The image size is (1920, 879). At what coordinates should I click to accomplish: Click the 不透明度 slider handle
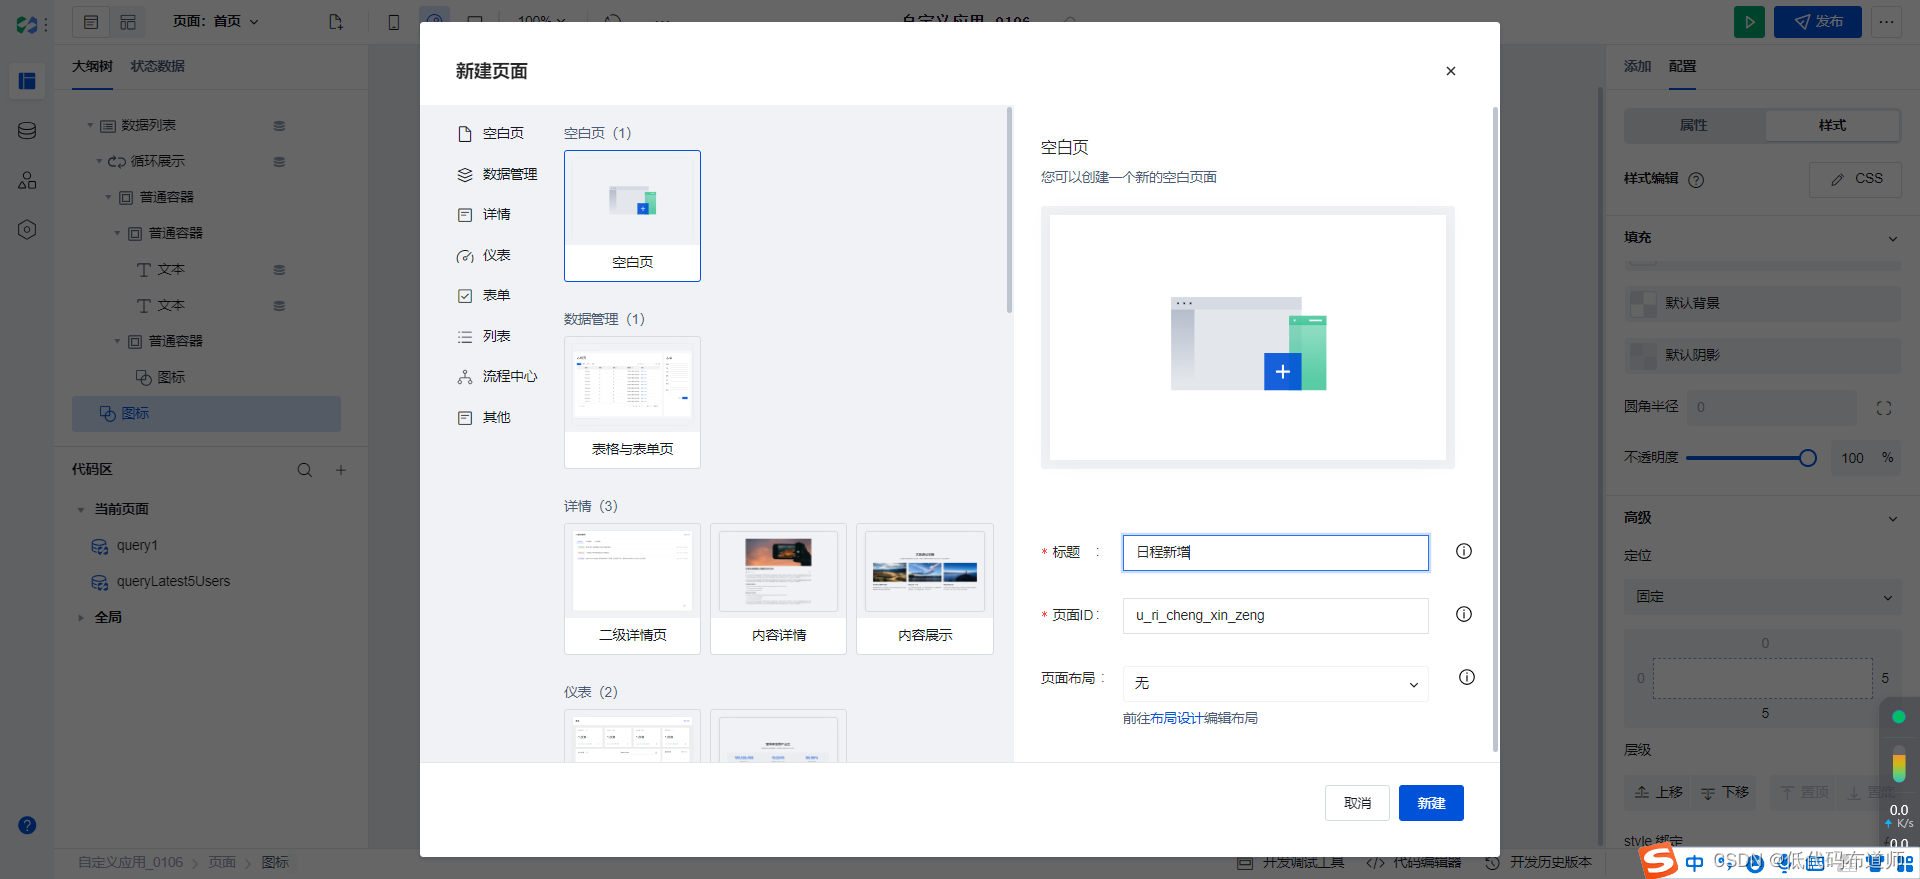click(x=1807, y=458)
